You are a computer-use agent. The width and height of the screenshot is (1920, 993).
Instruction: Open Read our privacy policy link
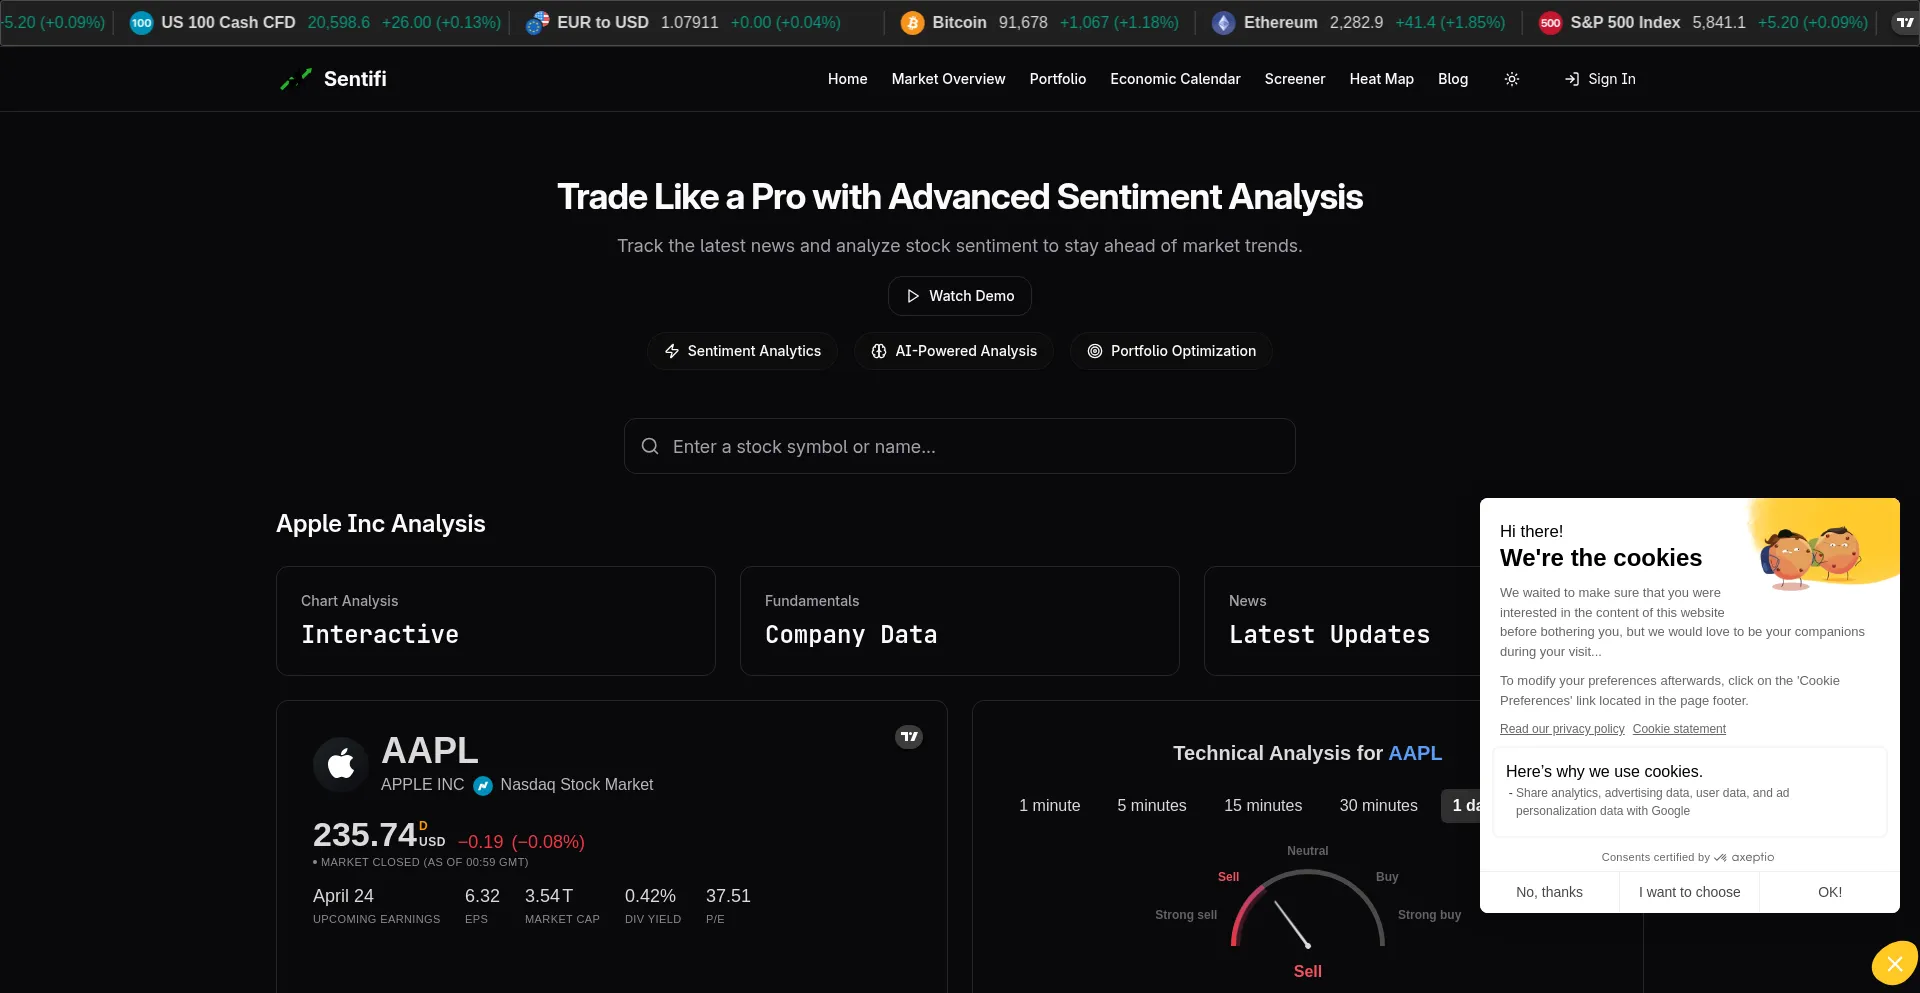pos(1562,729)
